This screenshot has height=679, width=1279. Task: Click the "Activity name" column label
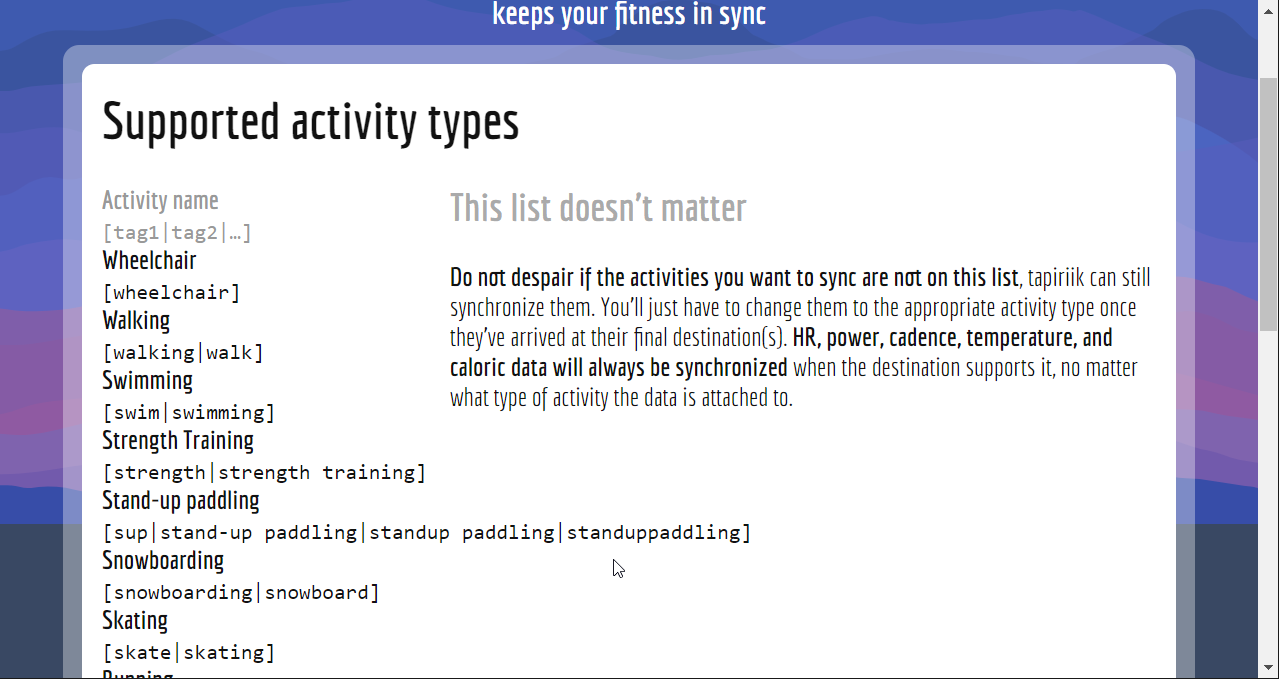click(160, 200)
